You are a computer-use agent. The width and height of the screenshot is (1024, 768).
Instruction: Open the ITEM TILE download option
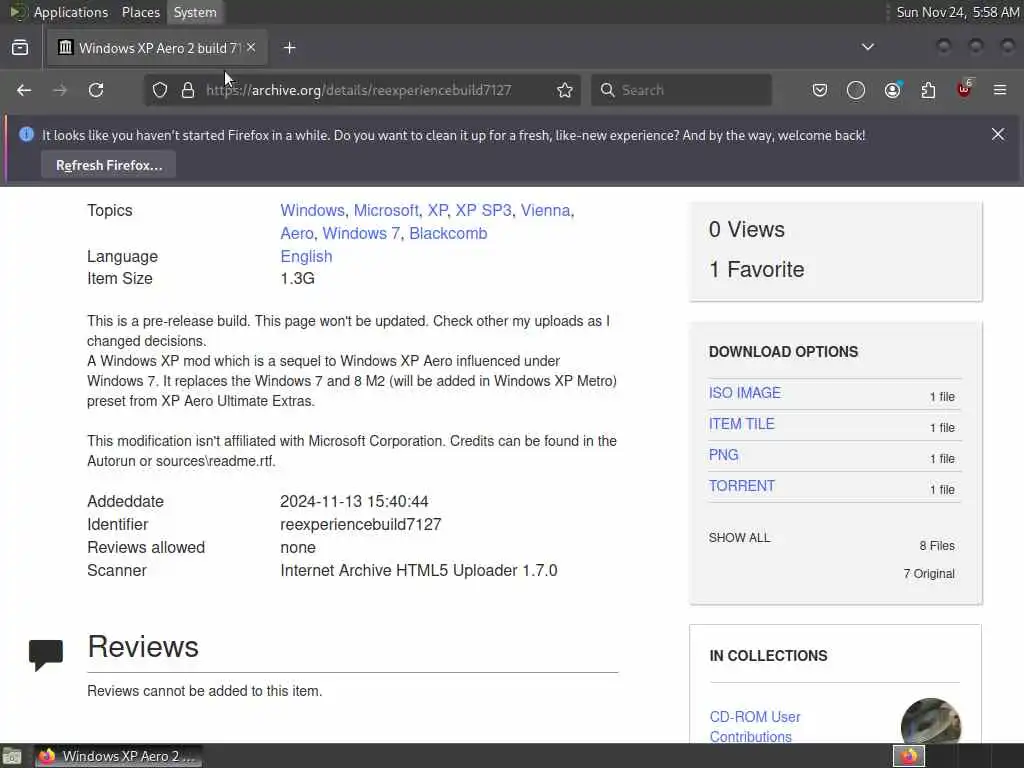[741, 424]
